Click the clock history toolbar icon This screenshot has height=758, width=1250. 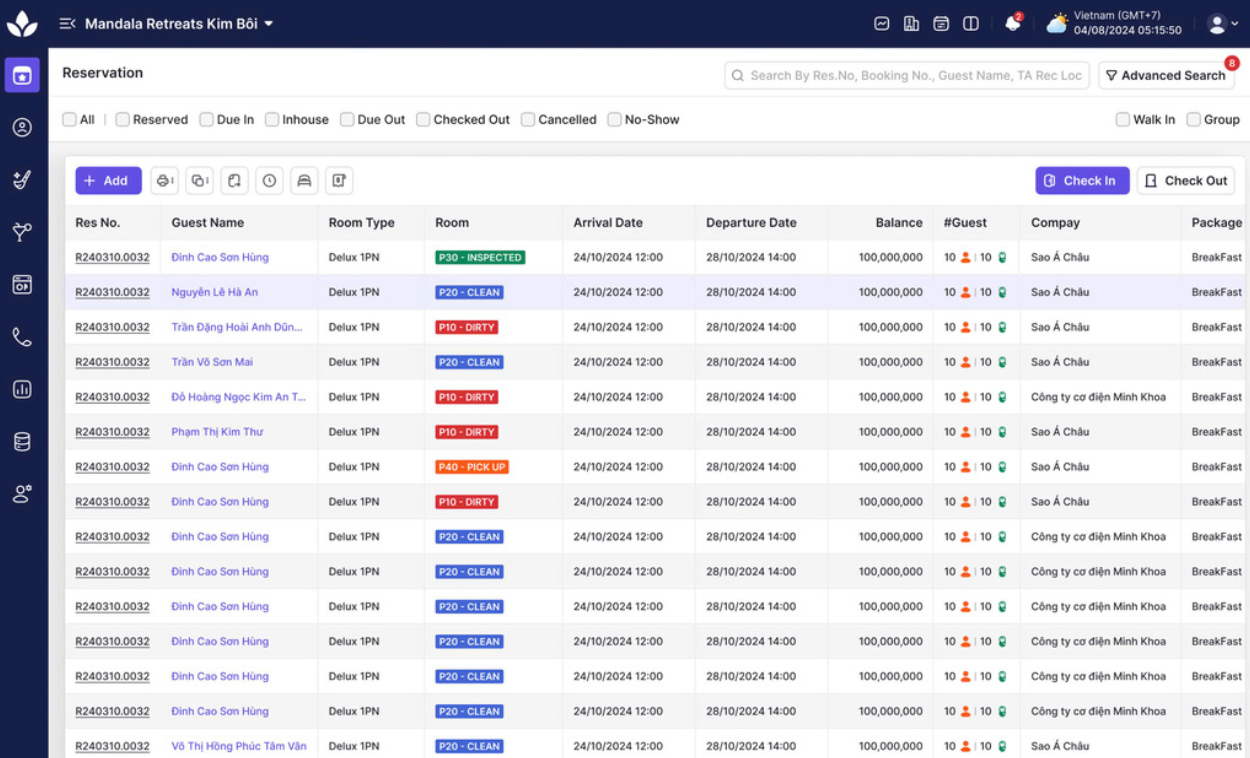269,181
